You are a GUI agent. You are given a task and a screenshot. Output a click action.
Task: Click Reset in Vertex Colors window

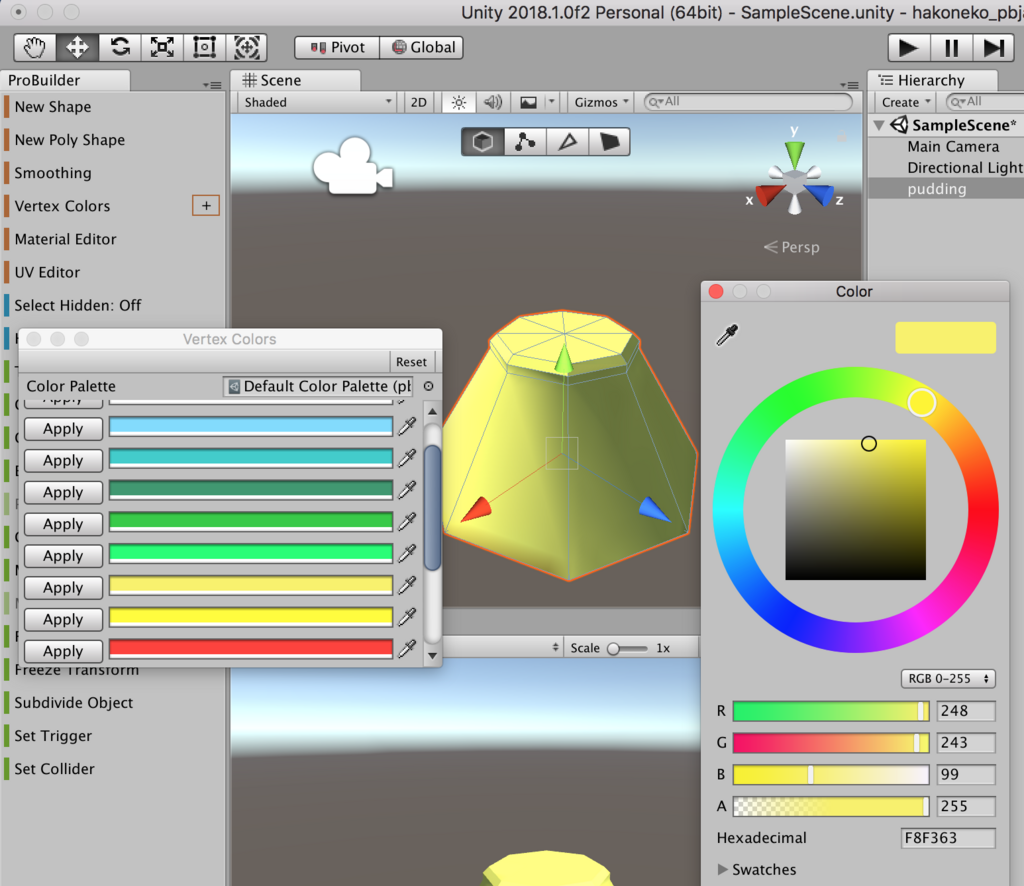411,362
